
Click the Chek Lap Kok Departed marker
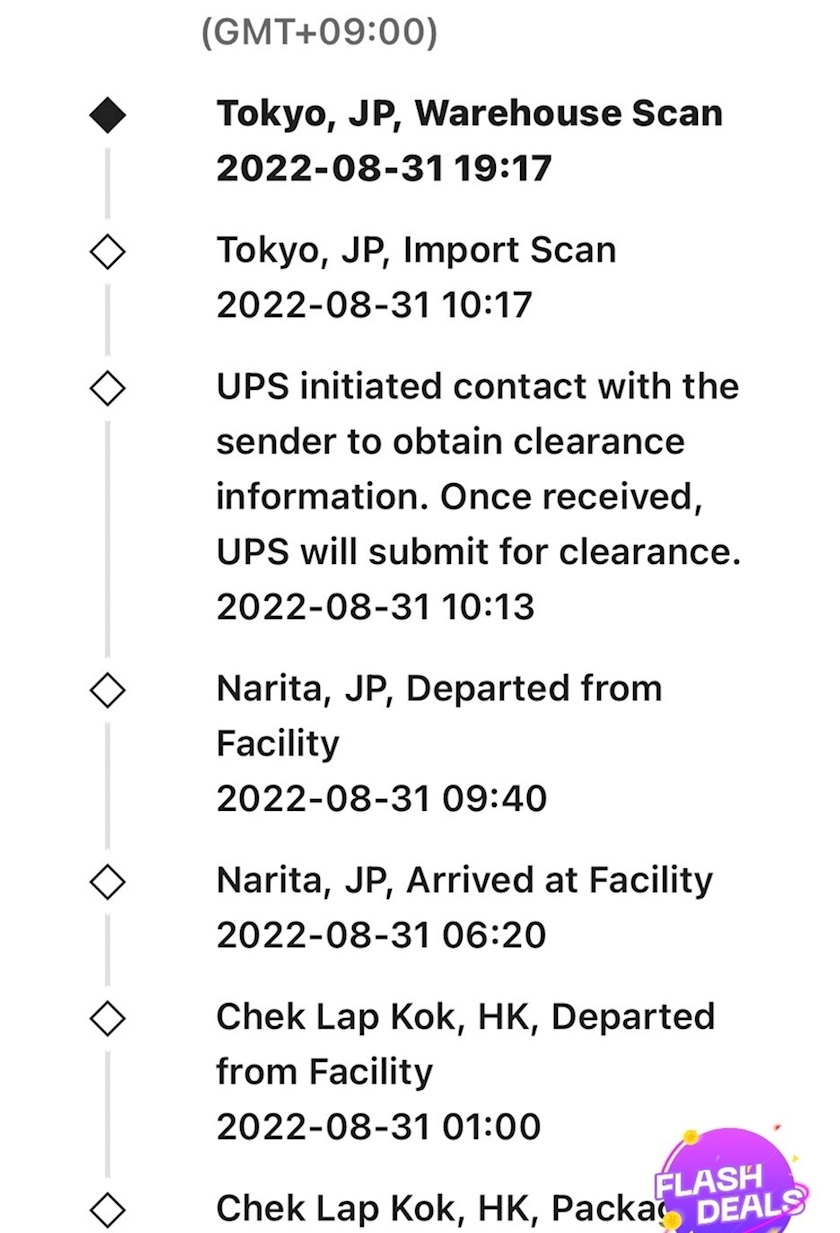107,1018
